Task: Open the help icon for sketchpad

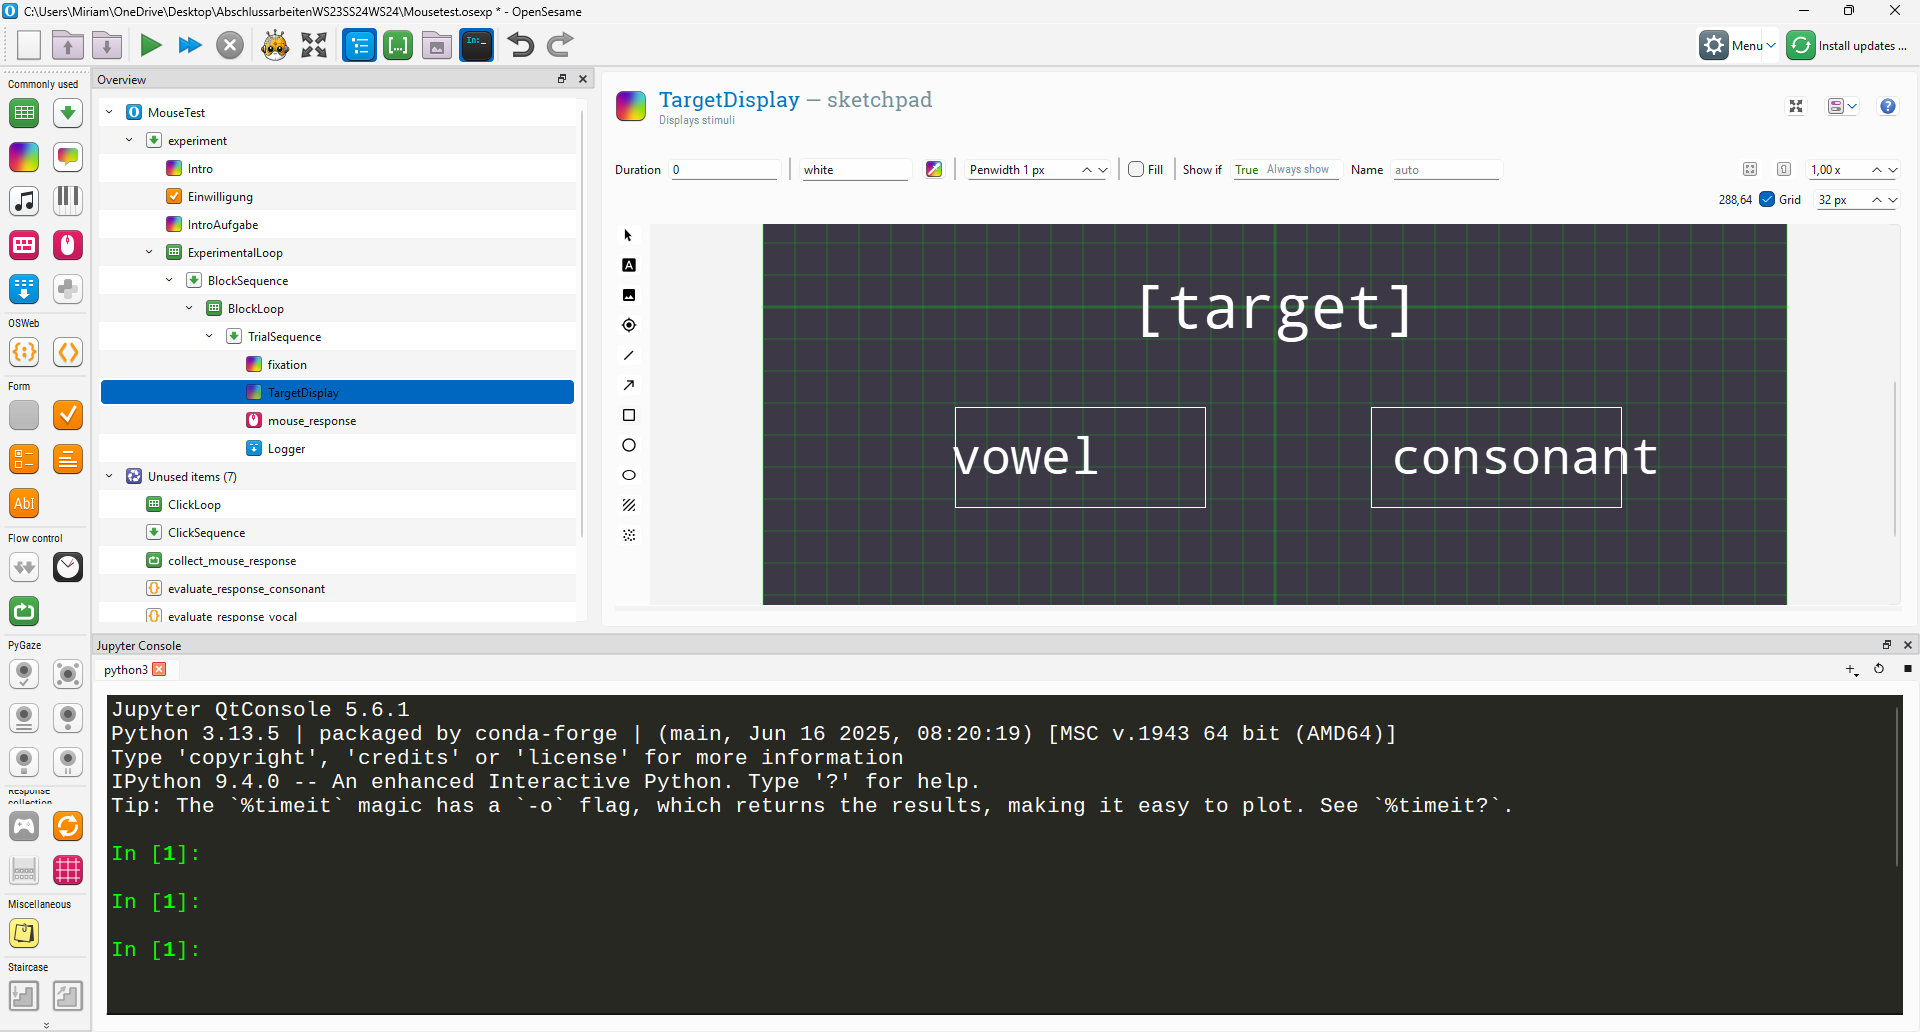Action: pos(1887,107)
